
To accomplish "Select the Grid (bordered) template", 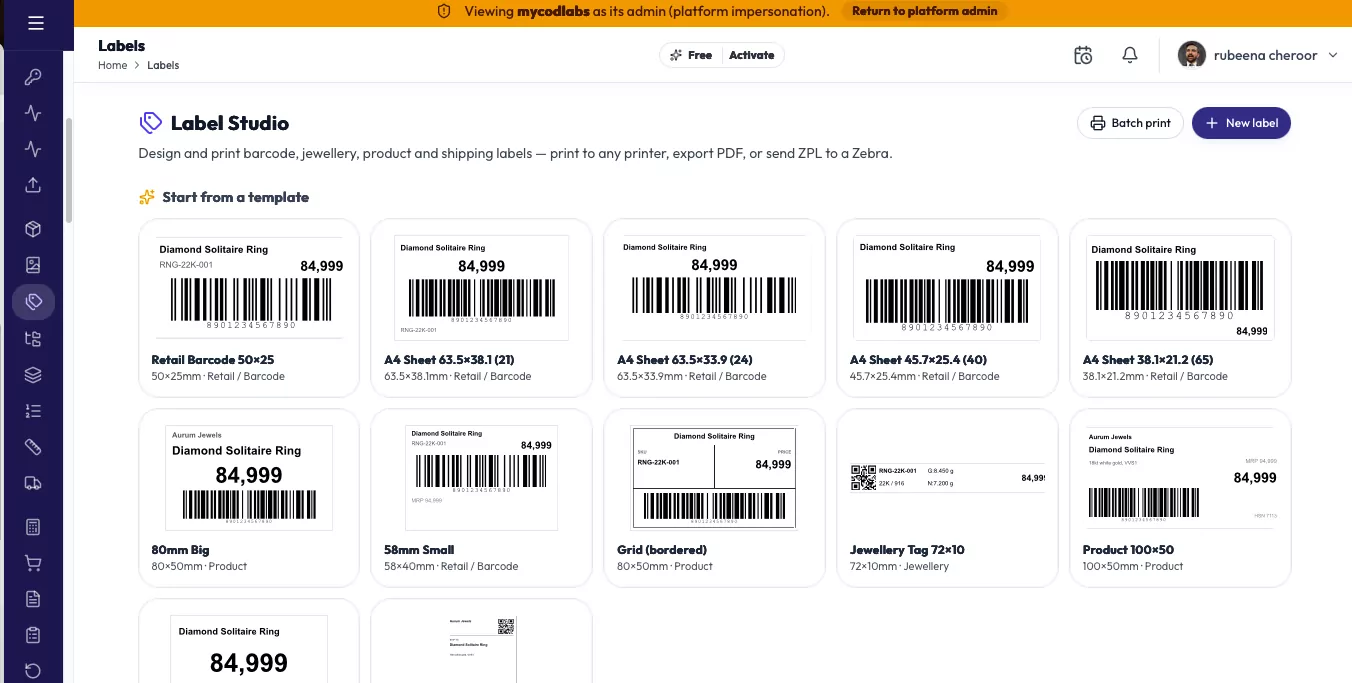I will point(714,498).
